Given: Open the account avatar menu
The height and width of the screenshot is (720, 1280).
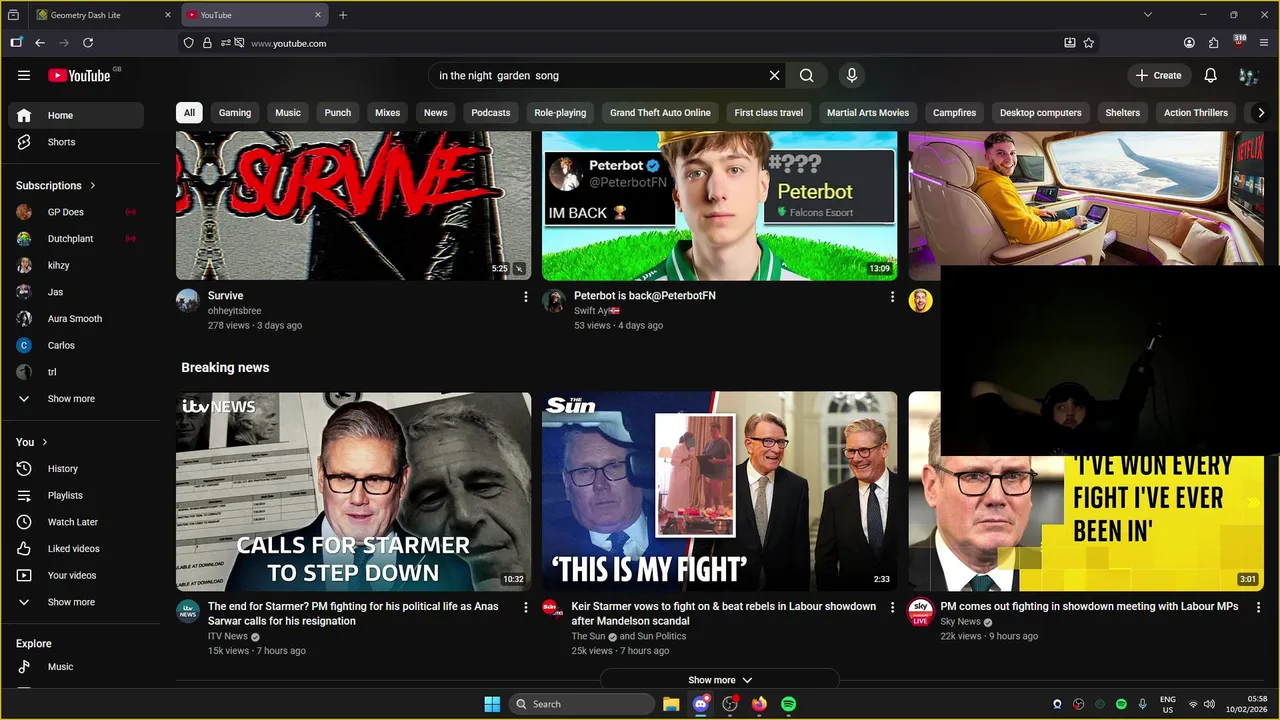Looking at the screenshot, I should point(1248,75).
